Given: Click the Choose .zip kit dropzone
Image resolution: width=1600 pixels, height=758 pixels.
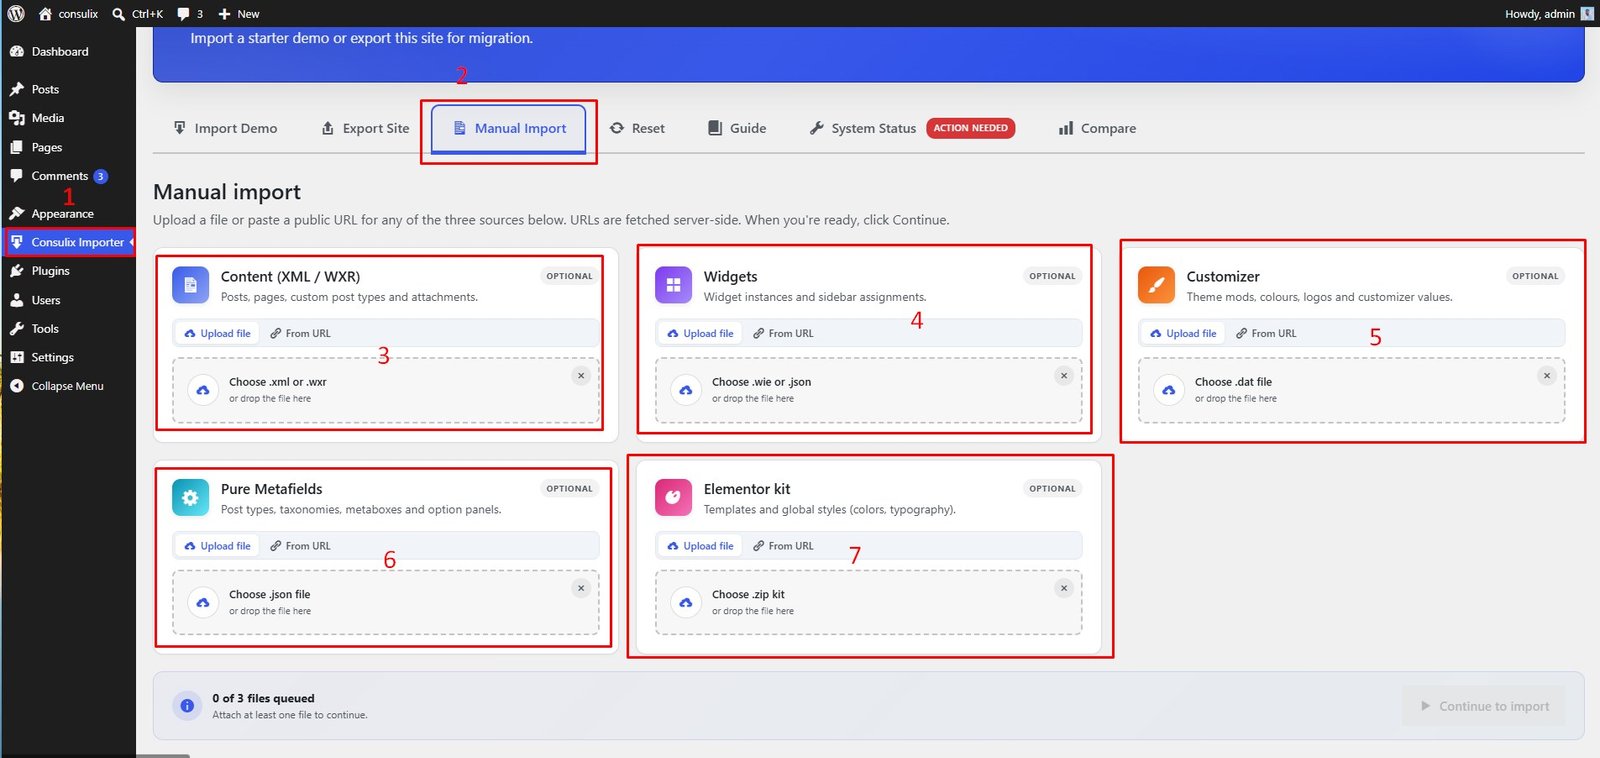Looking at the screenshot, I should point(869,602).
